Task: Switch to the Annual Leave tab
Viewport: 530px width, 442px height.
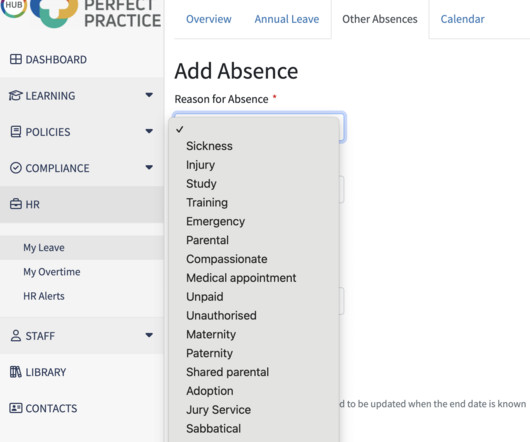Action: (287, 19)
